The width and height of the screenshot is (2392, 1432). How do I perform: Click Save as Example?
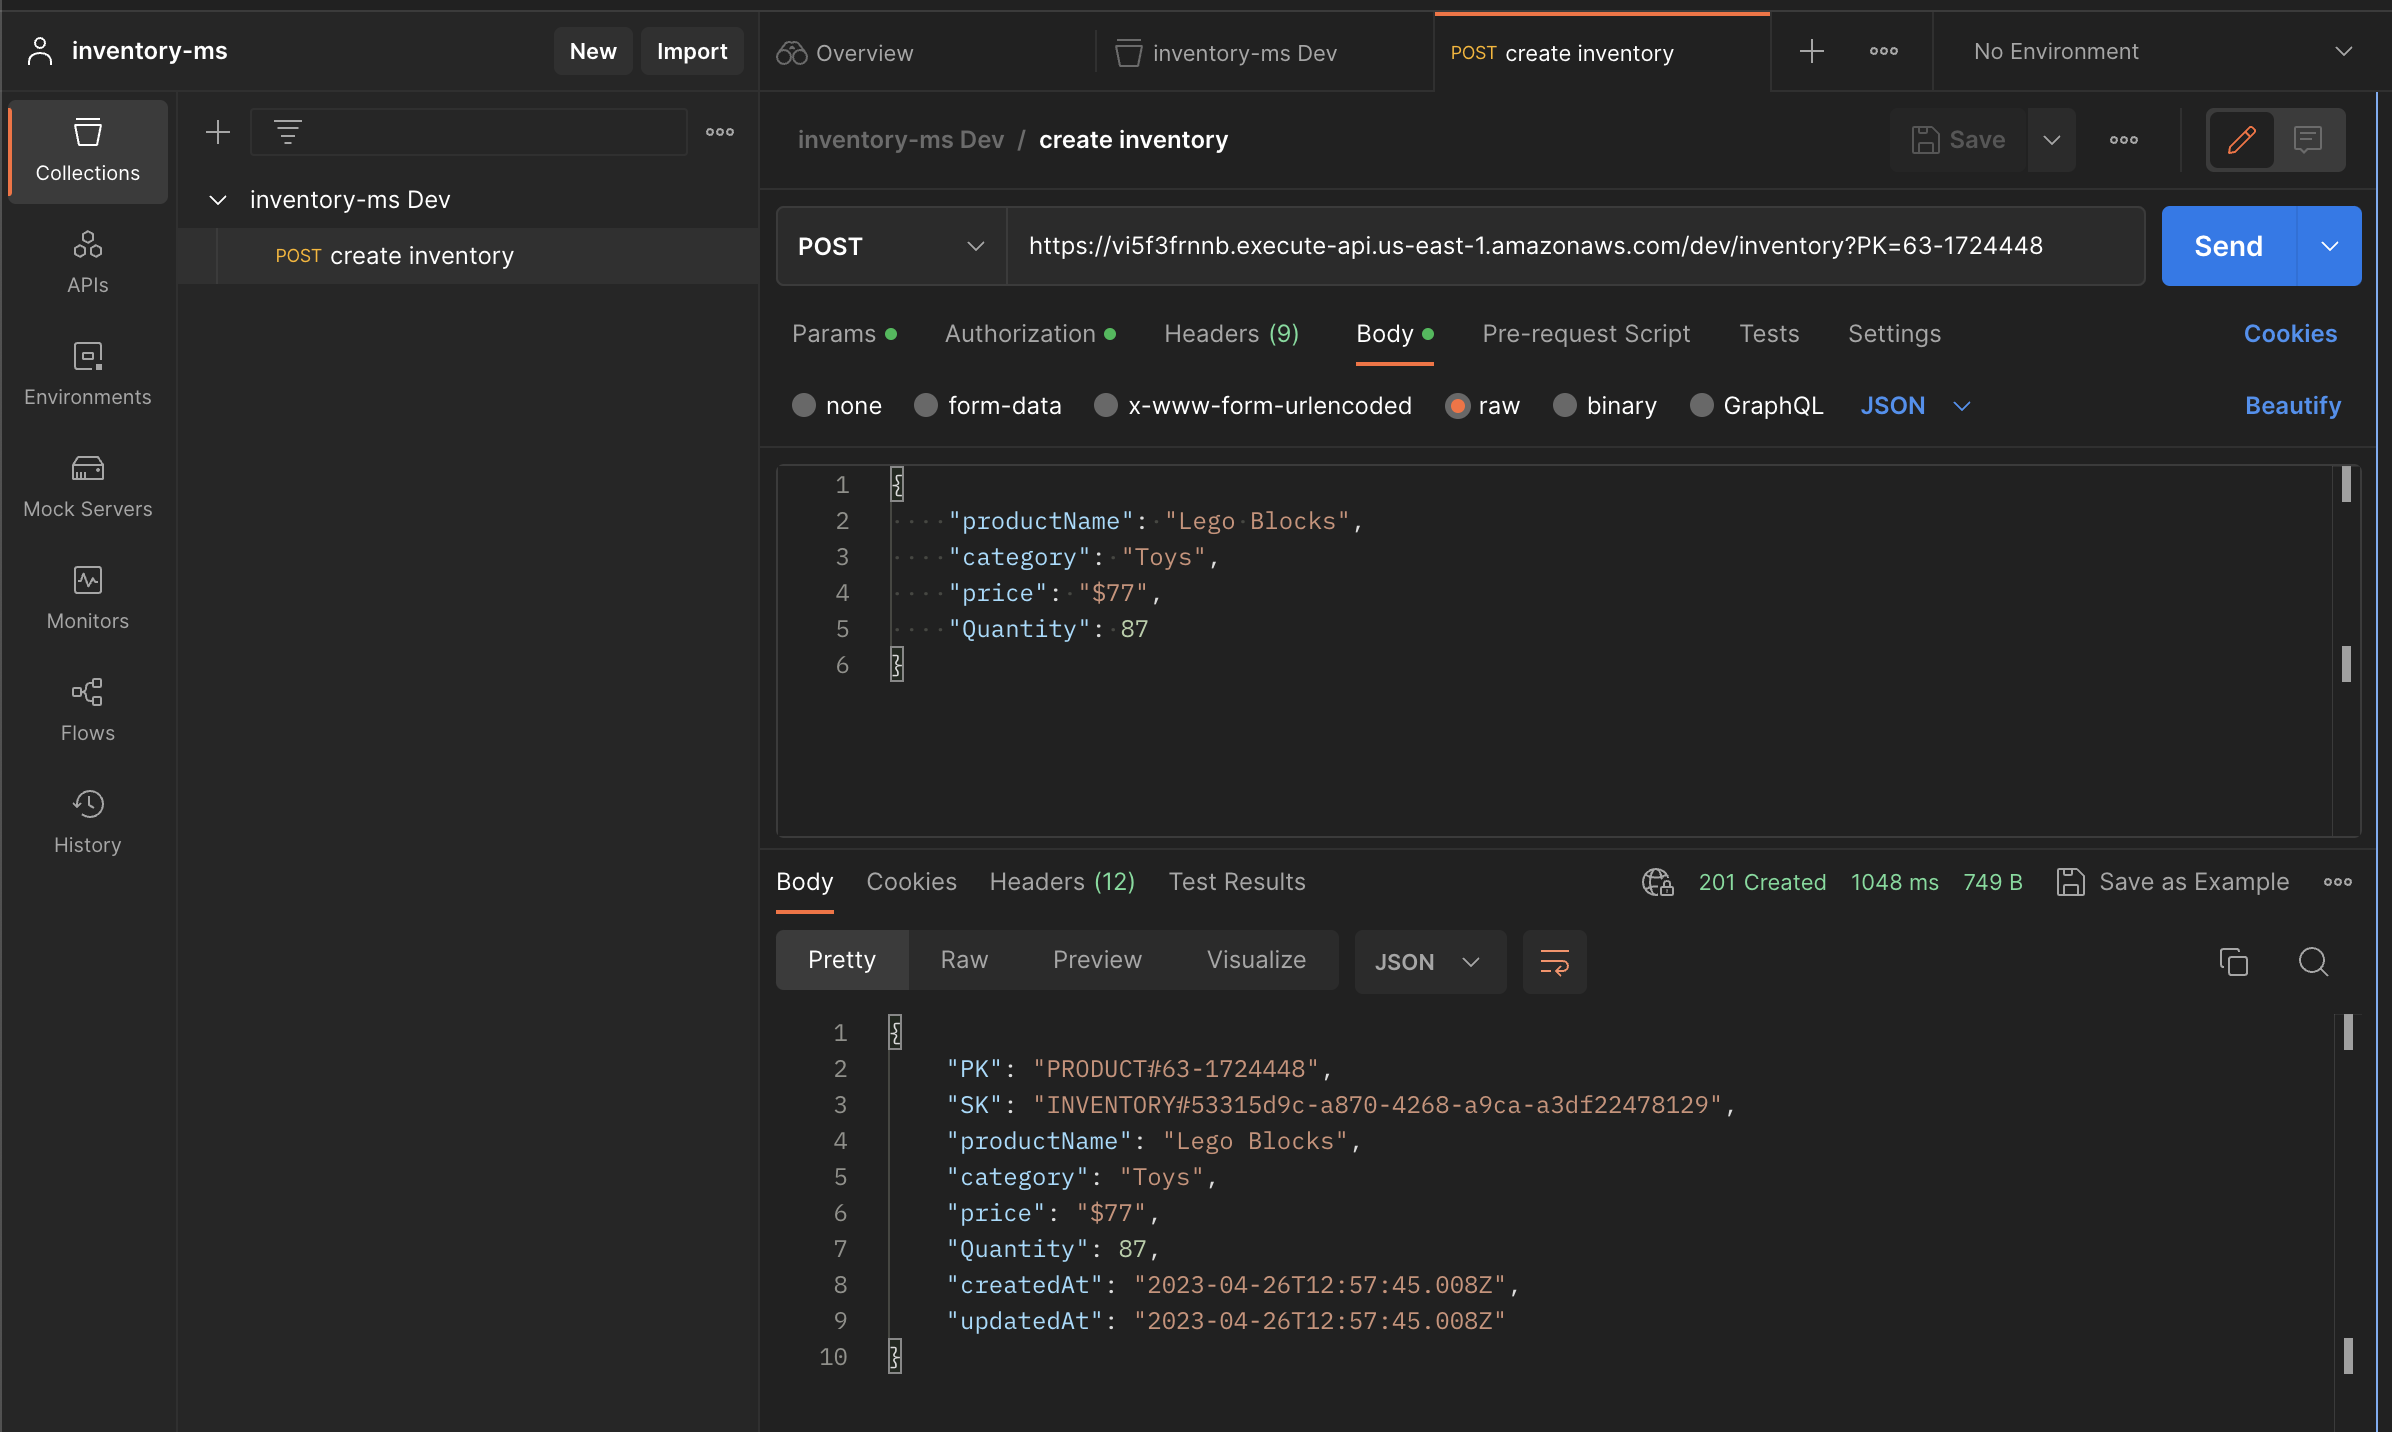[2173, 882]
